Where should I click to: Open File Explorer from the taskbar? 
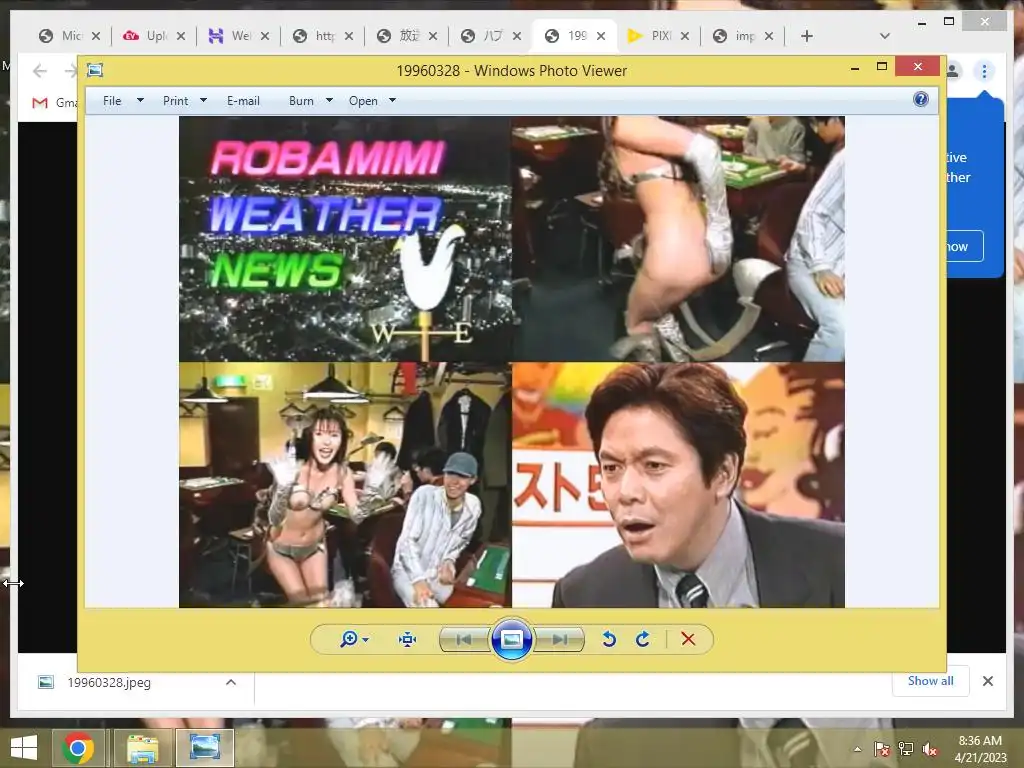pos(142,748)
